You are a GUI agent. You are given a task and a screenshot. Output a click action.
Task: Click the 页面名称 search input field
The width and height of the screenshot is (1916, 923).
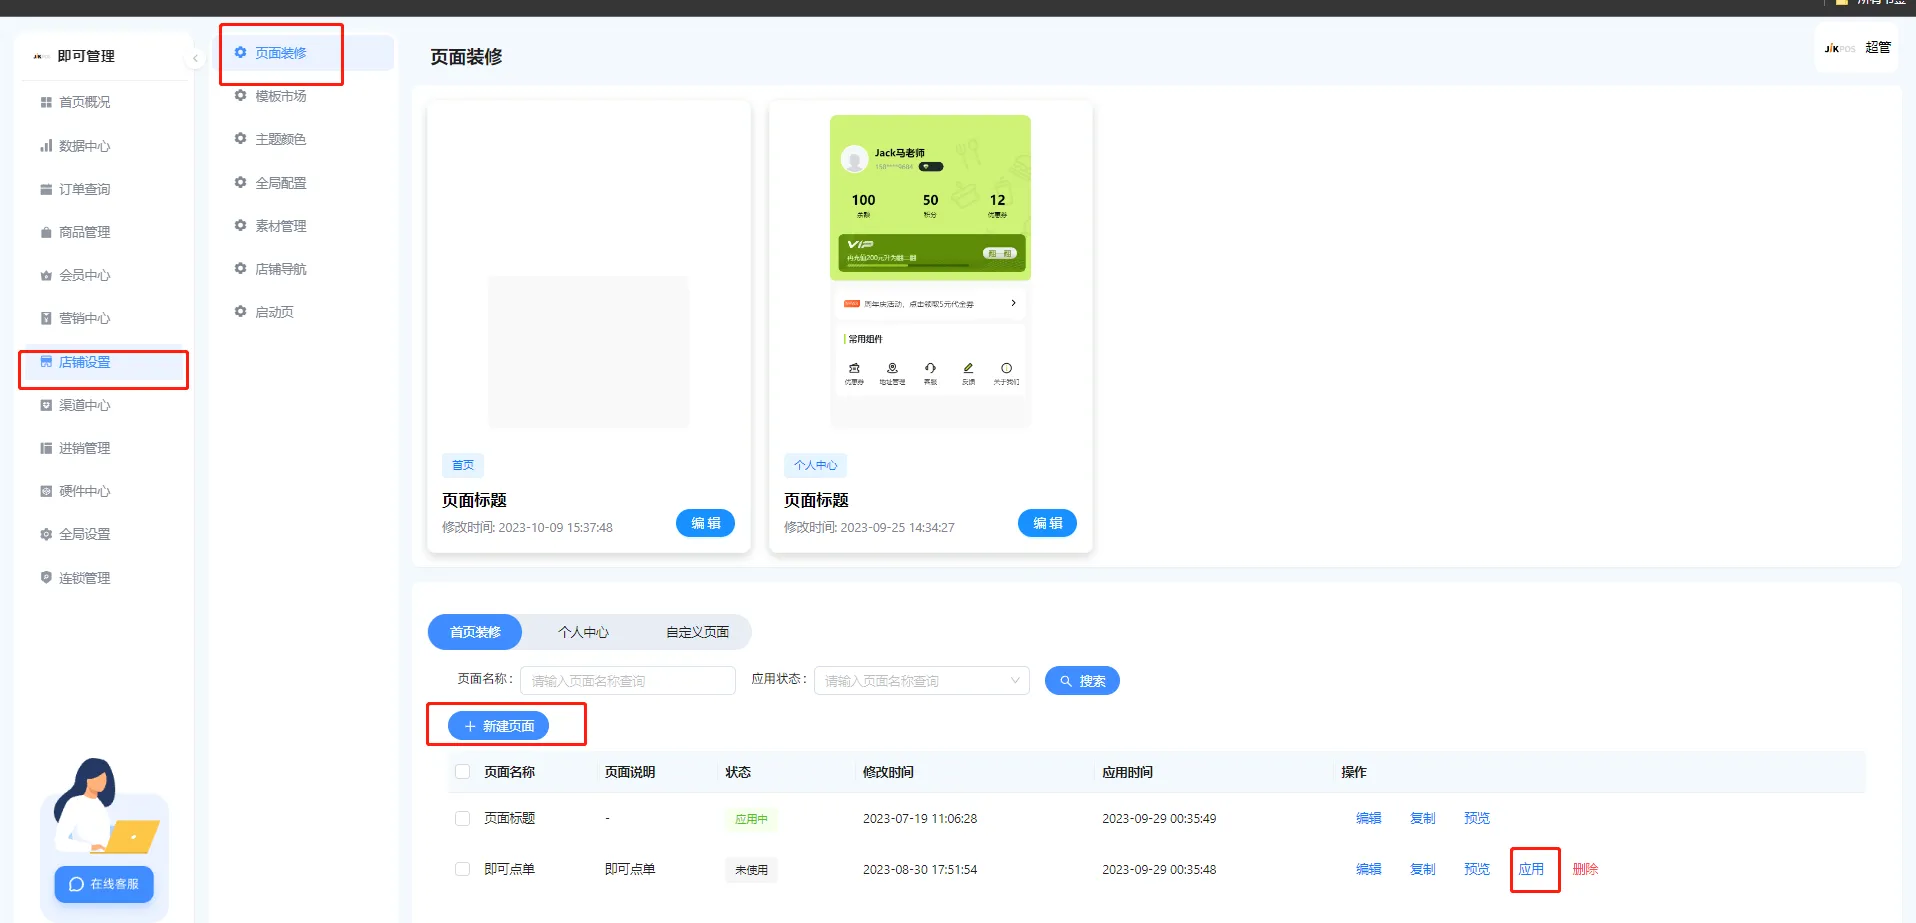coord(627,681)
